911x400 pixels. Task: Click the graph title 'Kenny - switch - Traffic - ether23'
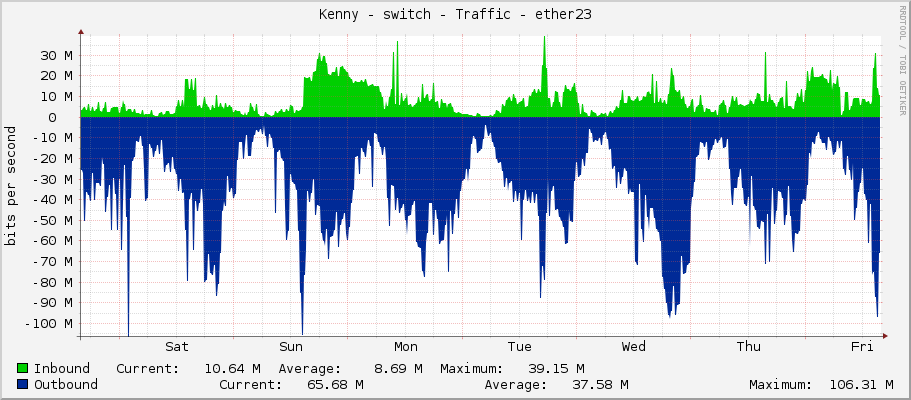coord(455,15)
